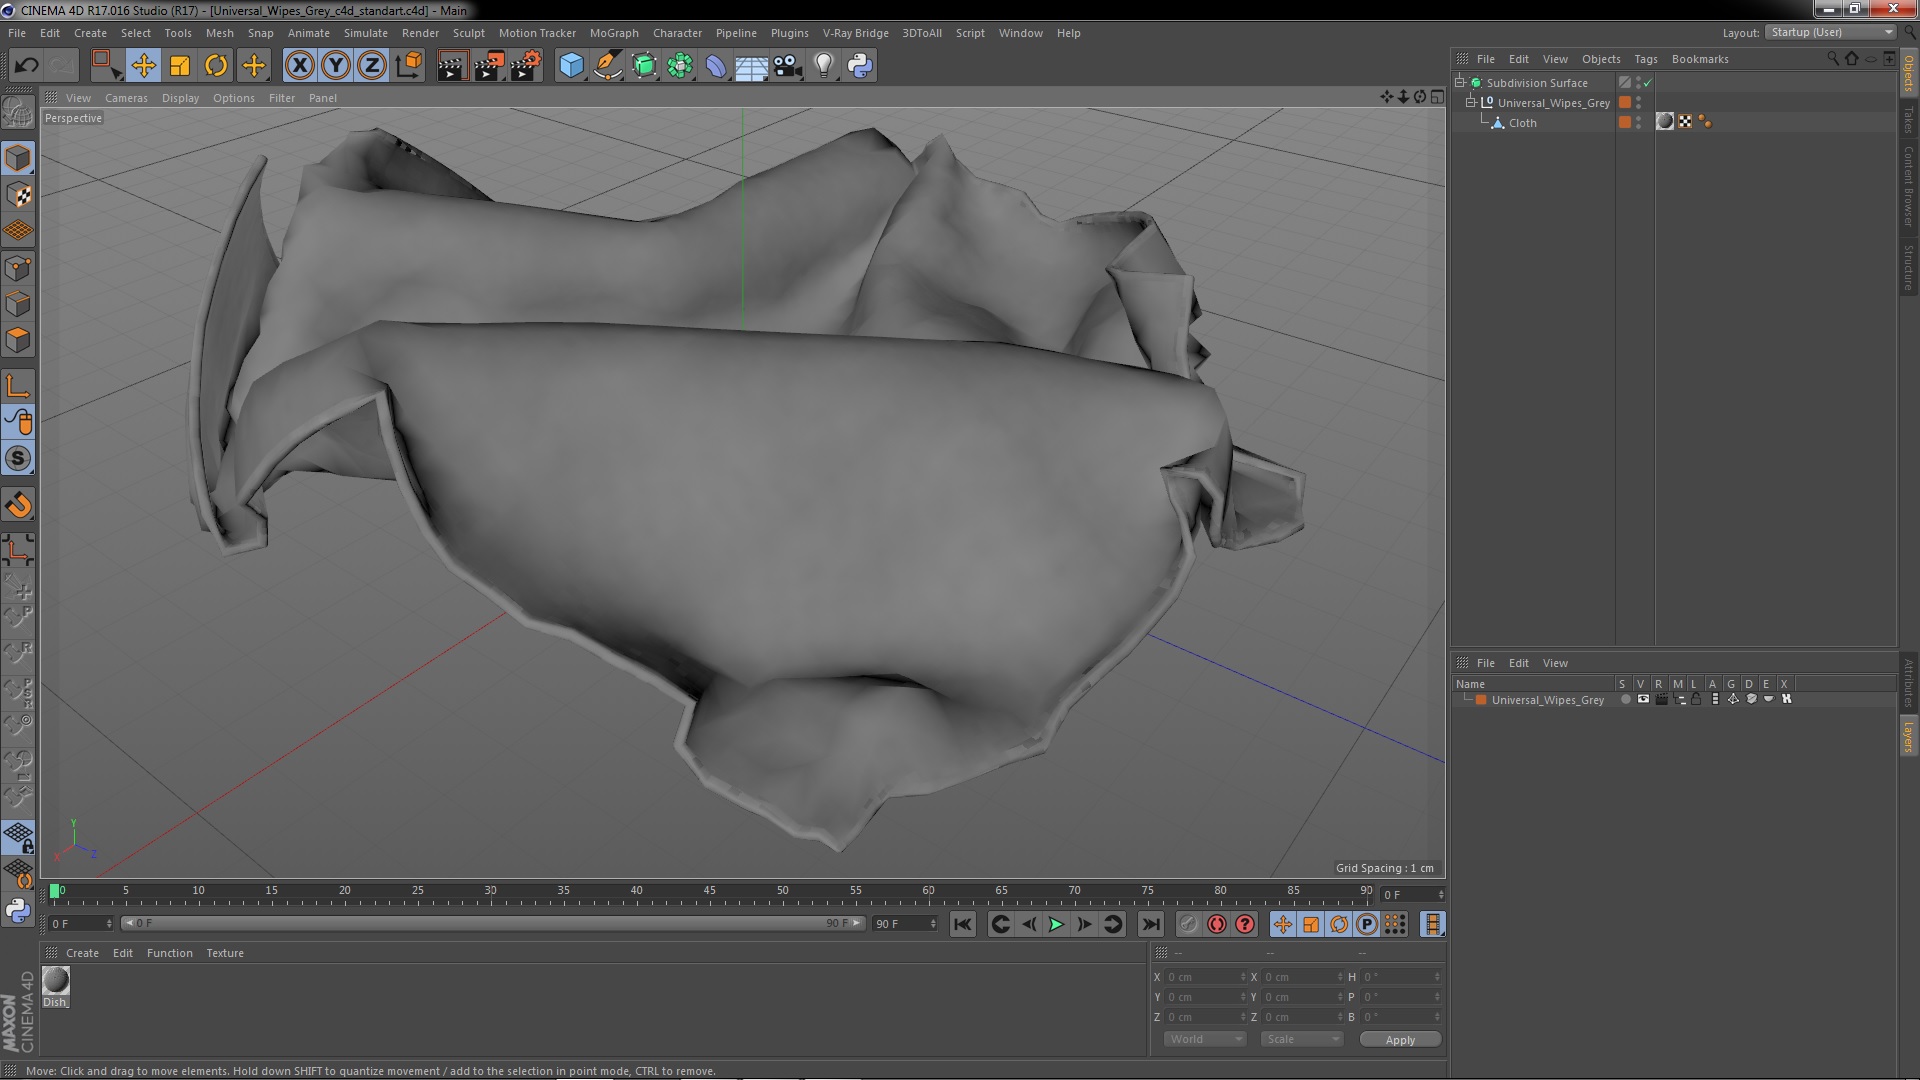Add a Camera object
The width and height of the screenshot is (1920, 1080).
[x=788, y=66]
